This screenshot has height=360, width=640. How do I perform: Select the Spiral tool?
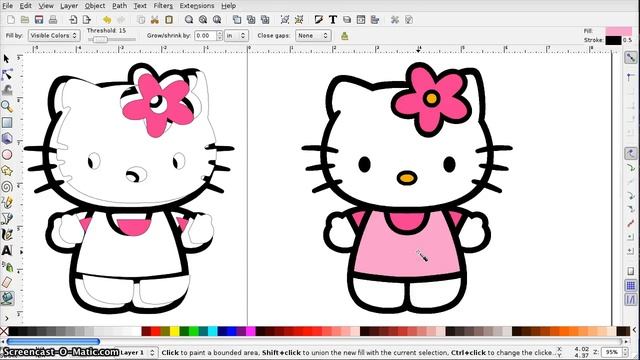click(7, 187)
